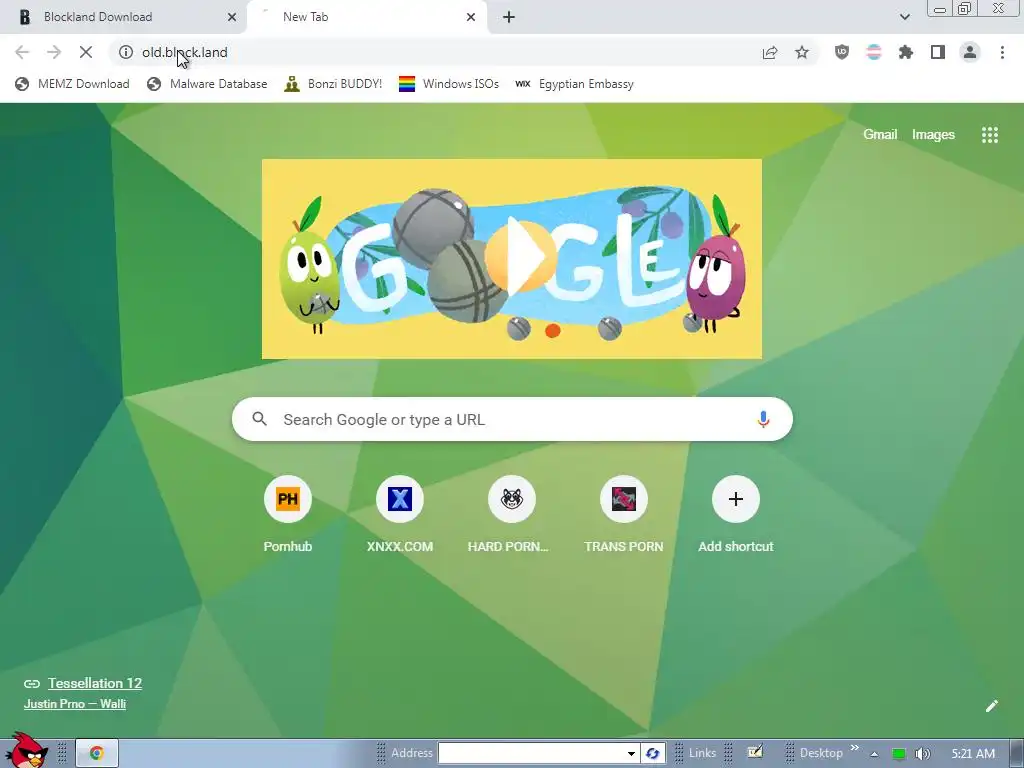1024x768 pixels.
Task: Expand the Desktop toolbar chevron
Action: (855, 748)
